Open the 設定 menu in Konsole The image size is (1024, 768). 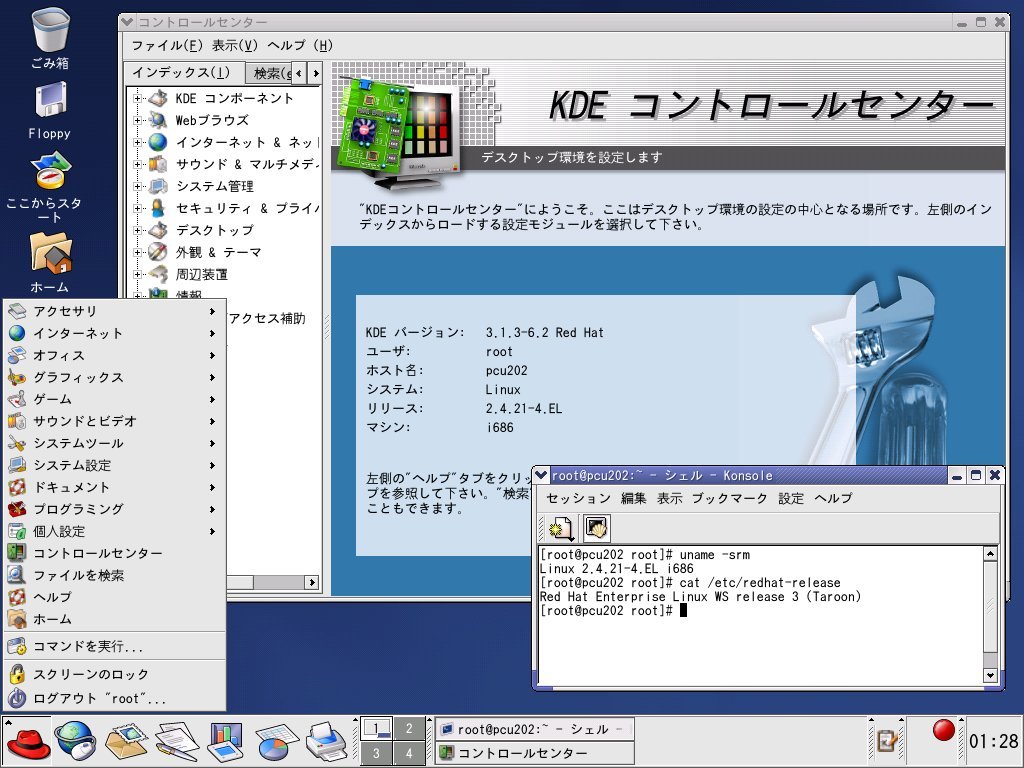tap(791, 498)
